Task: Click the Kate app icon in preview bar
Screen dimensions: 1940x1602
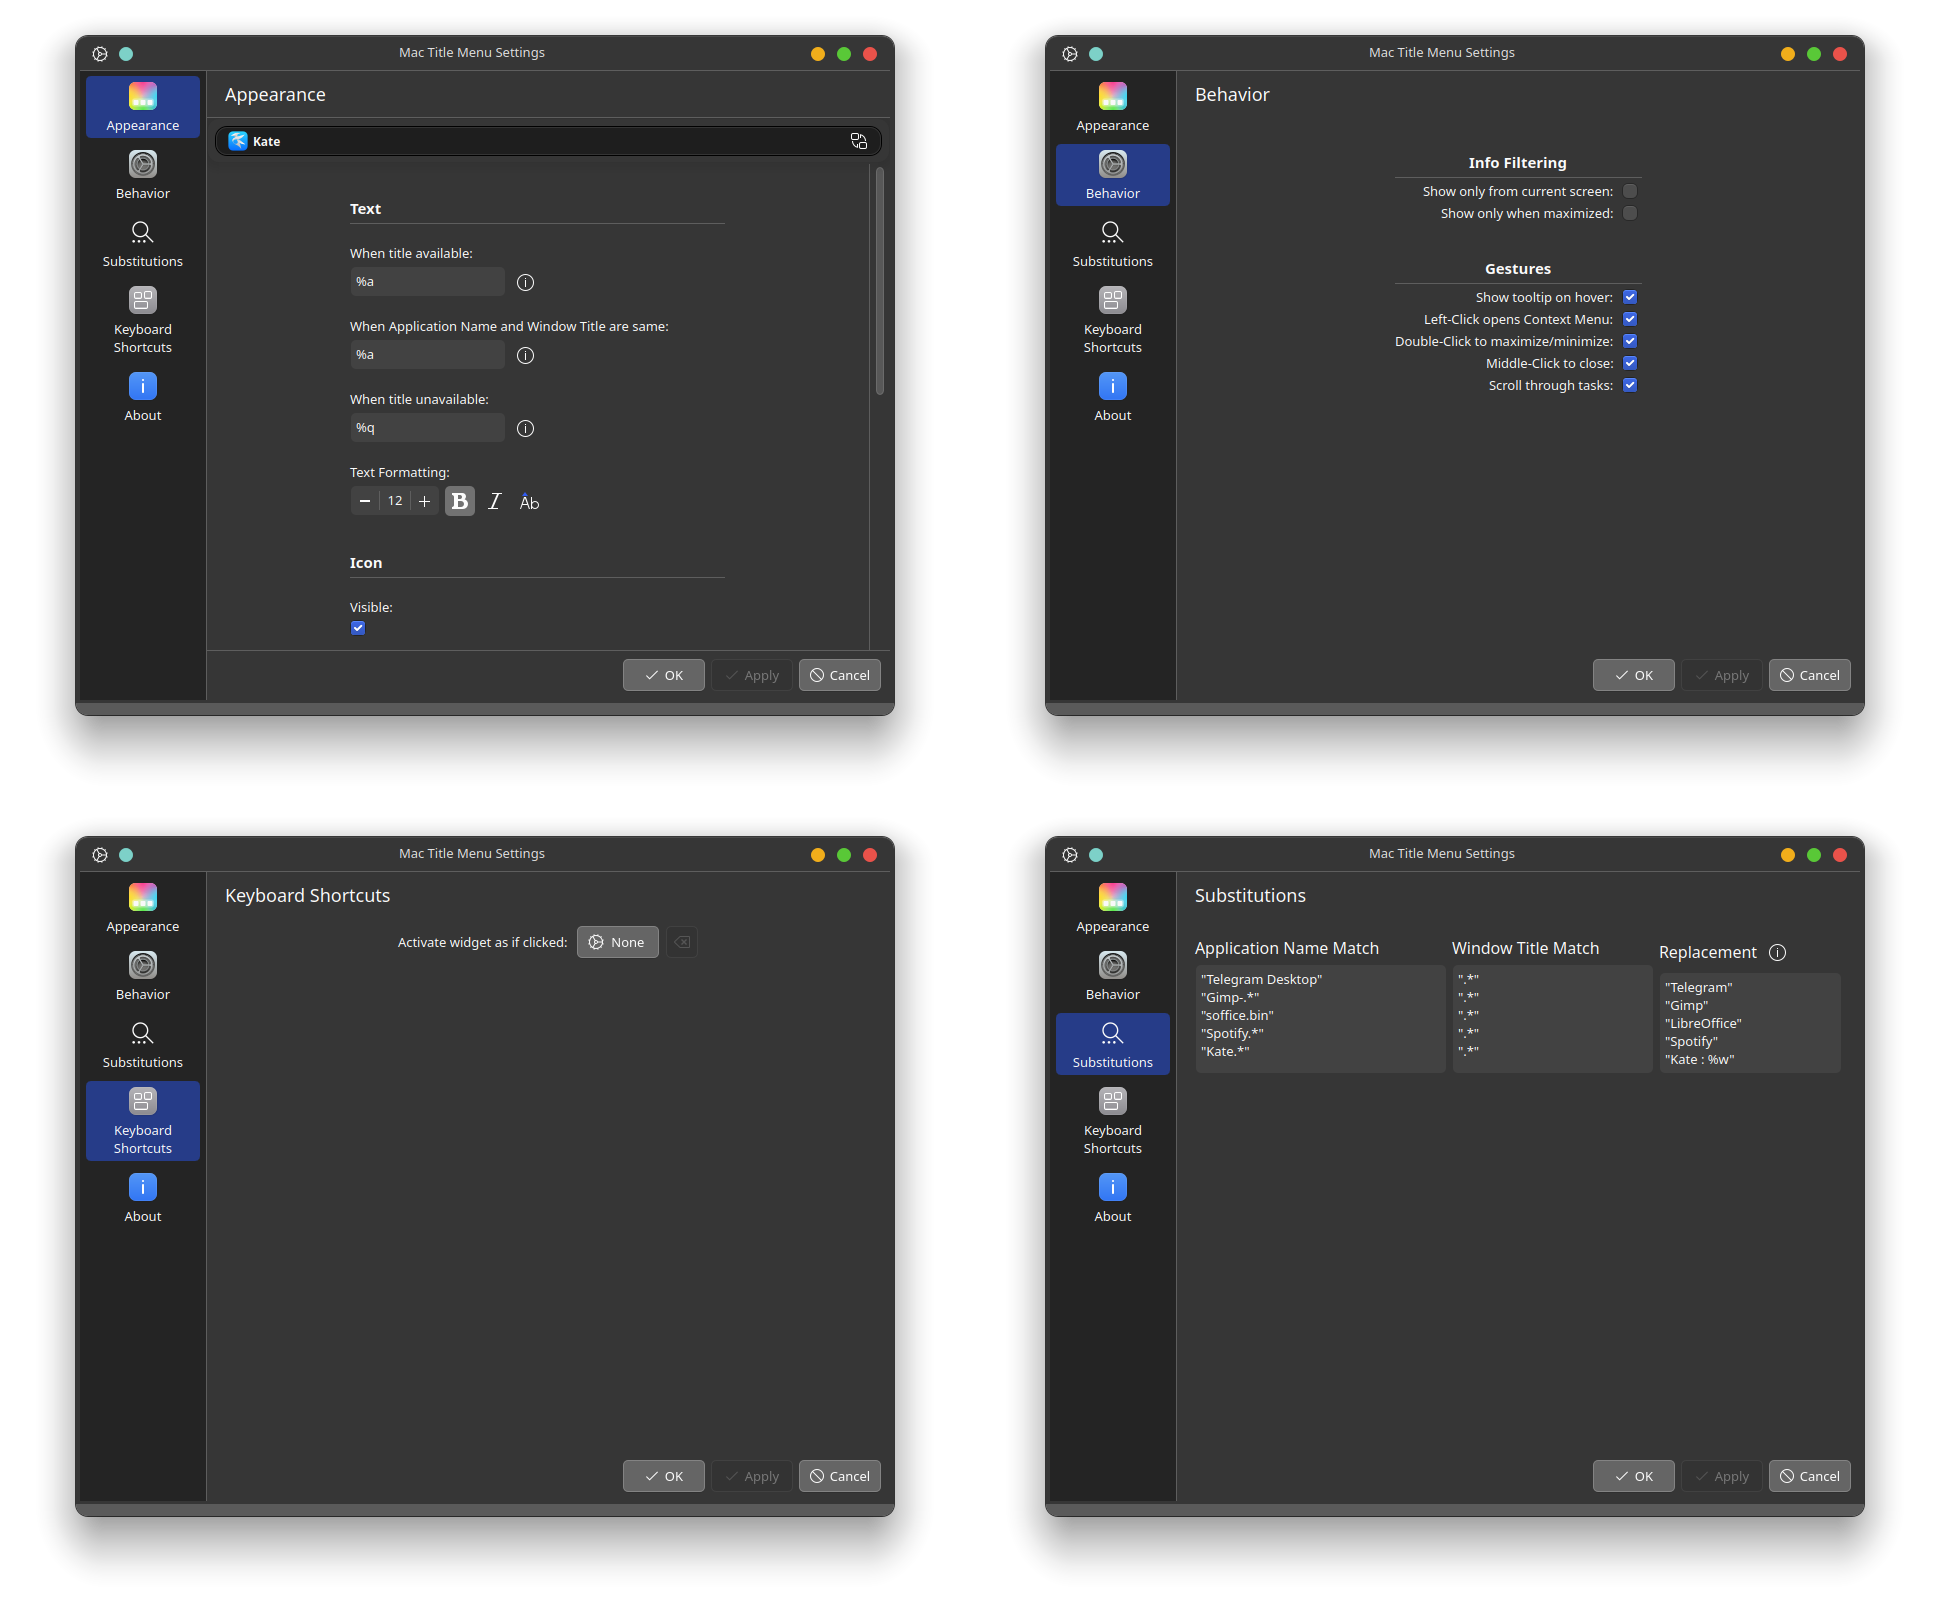Action: coord(237,141)
